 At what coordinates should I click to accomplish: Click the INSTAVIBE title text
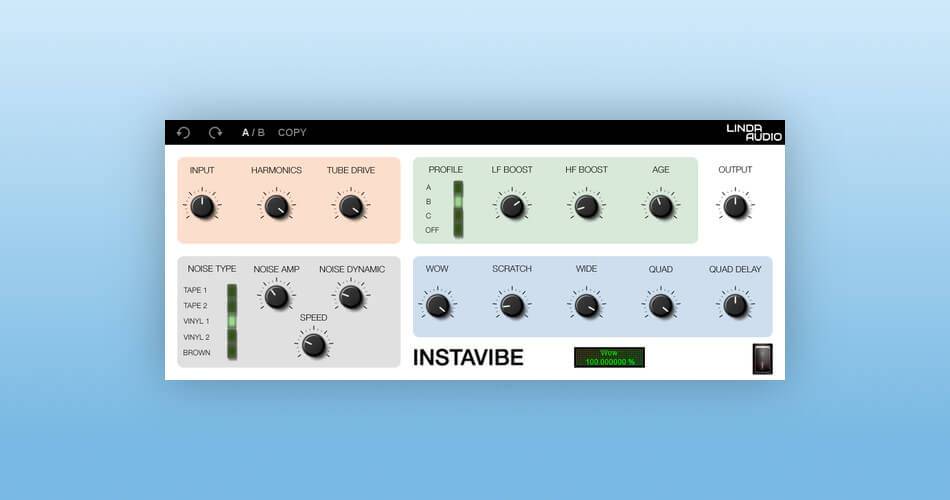tap(468, 358)
